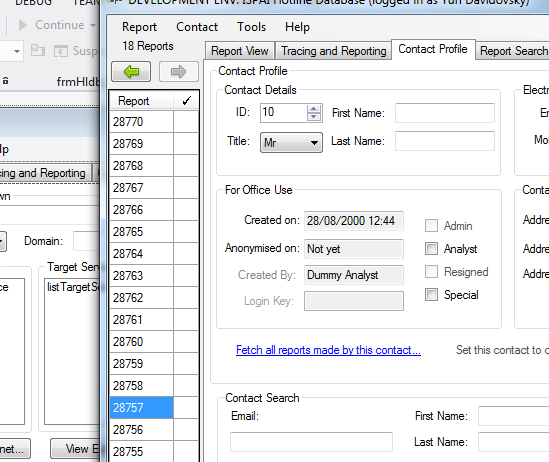Toggle the Special checkbox

(431, 295)
